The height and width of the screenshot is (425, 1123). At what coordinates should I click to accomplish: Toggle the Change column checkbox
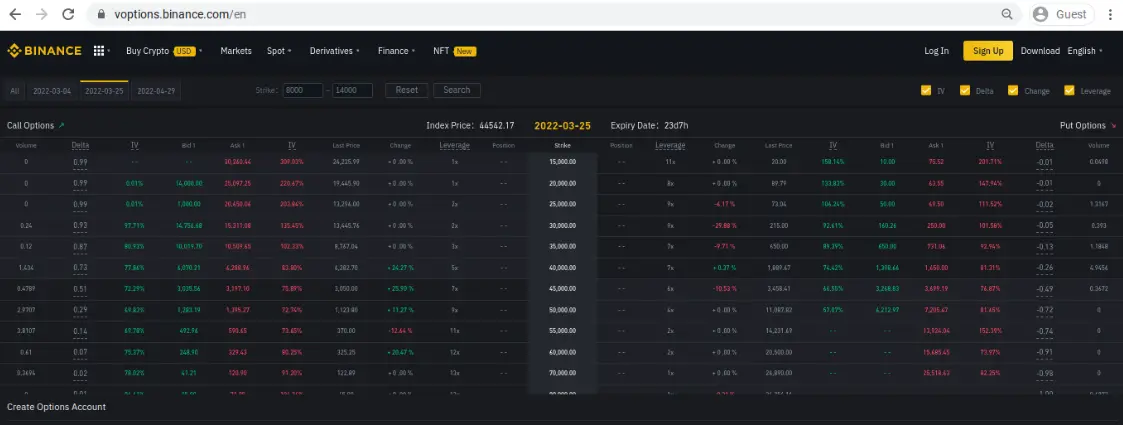1013,90
